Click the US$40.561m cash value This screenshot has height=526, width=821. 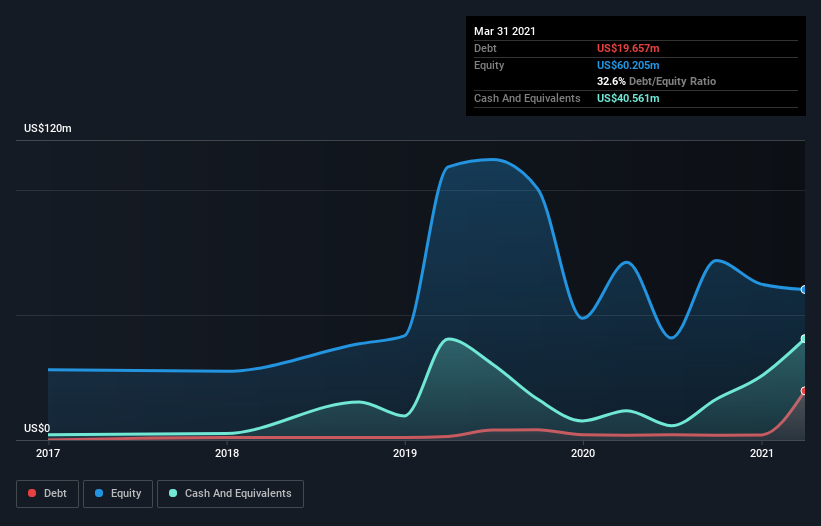(628, 98)
